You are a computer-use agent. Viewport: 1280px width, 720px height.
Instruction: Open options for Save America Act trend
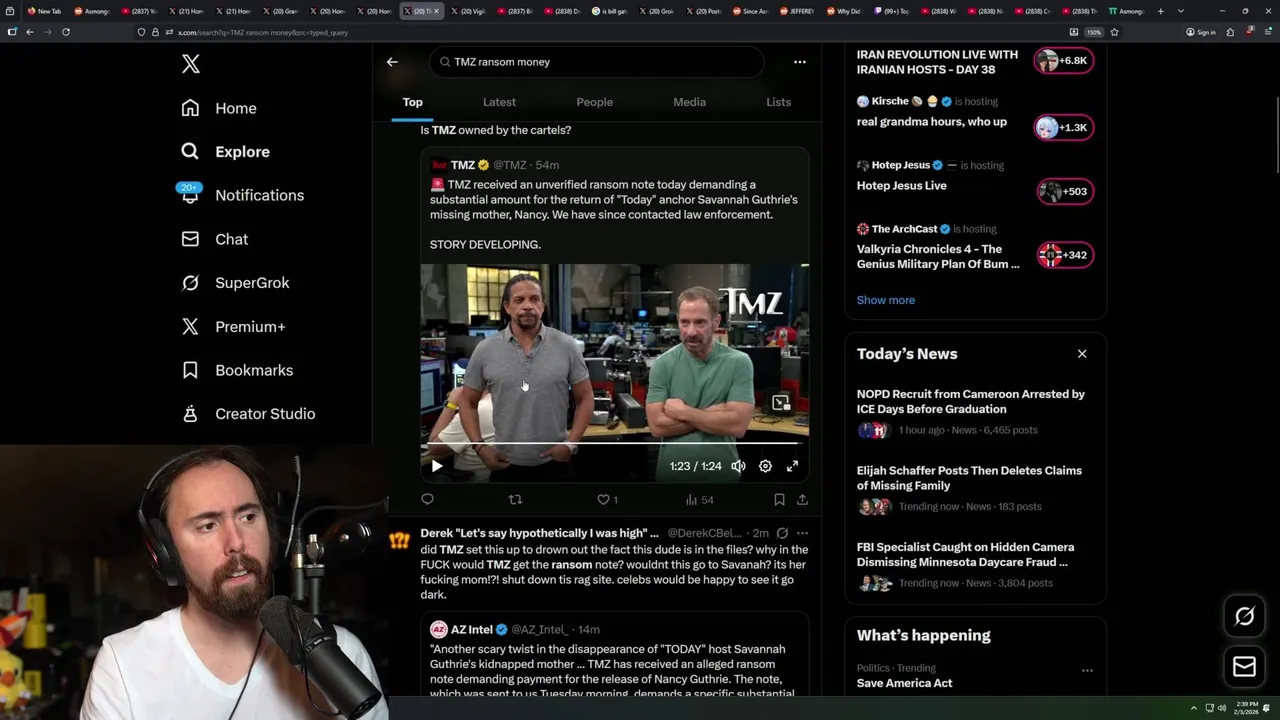[x=1087, y=670]
